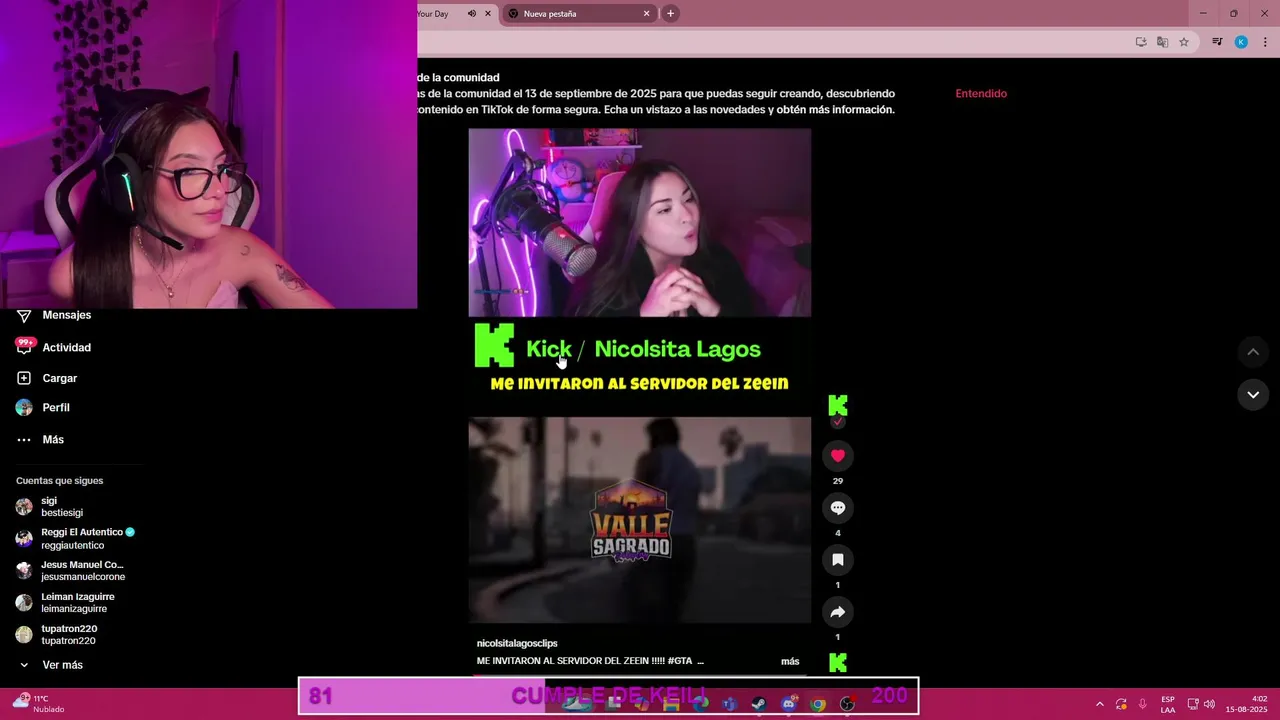Open the sound disc icon below share

tap(838, 662)
